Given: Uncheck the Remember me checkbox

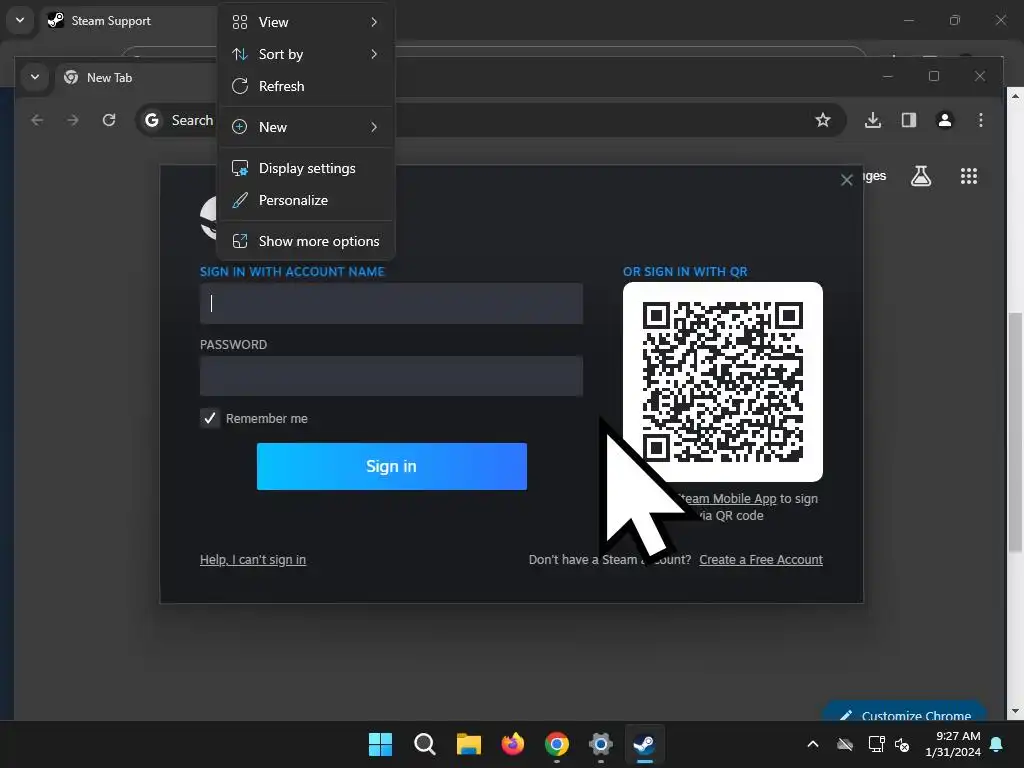Looking at the screenshot, I should 210,418.
